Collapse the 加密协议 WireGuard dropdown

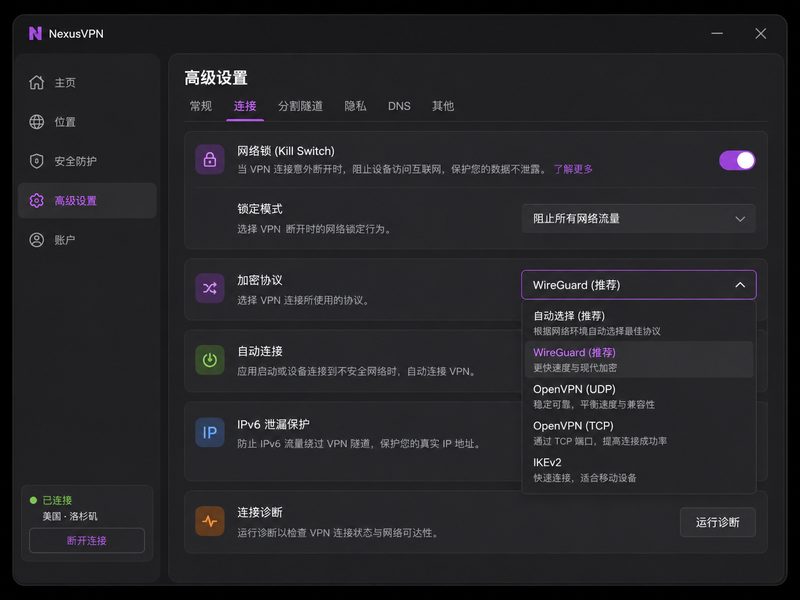point(638,285)
